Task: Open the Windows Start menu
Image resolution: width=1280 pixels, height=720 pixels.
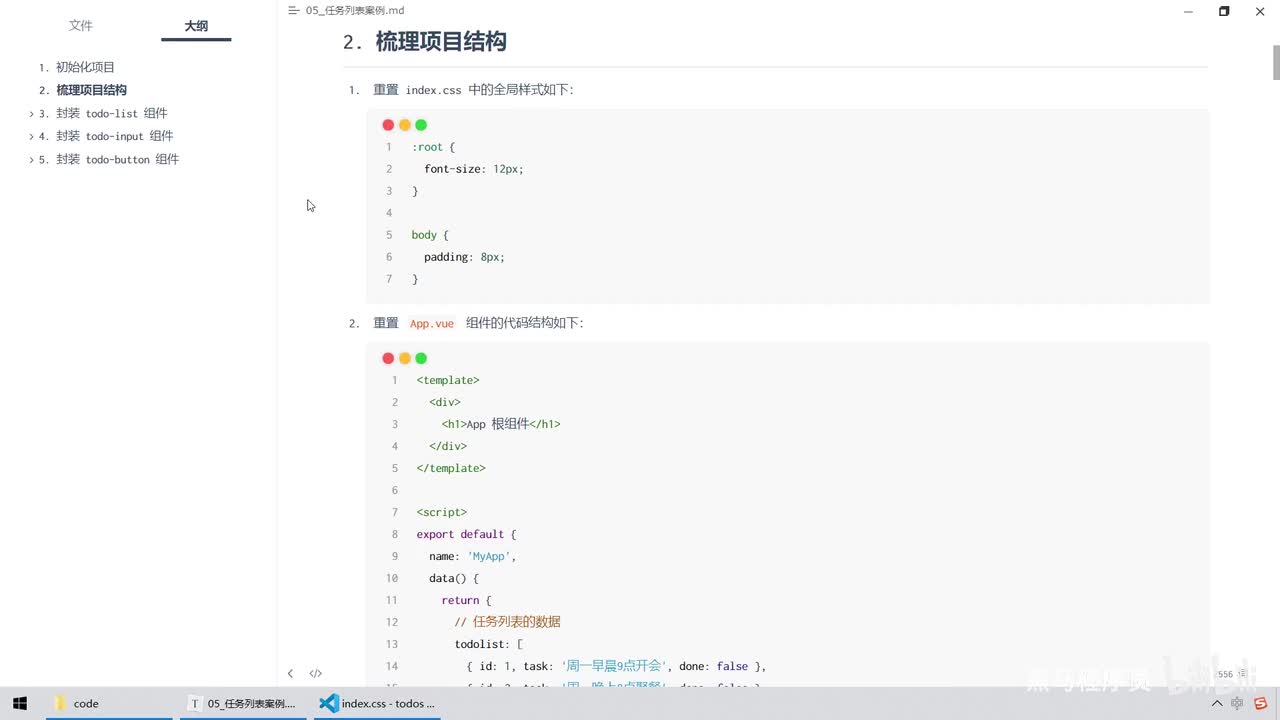Action: (x=19, y=703)
